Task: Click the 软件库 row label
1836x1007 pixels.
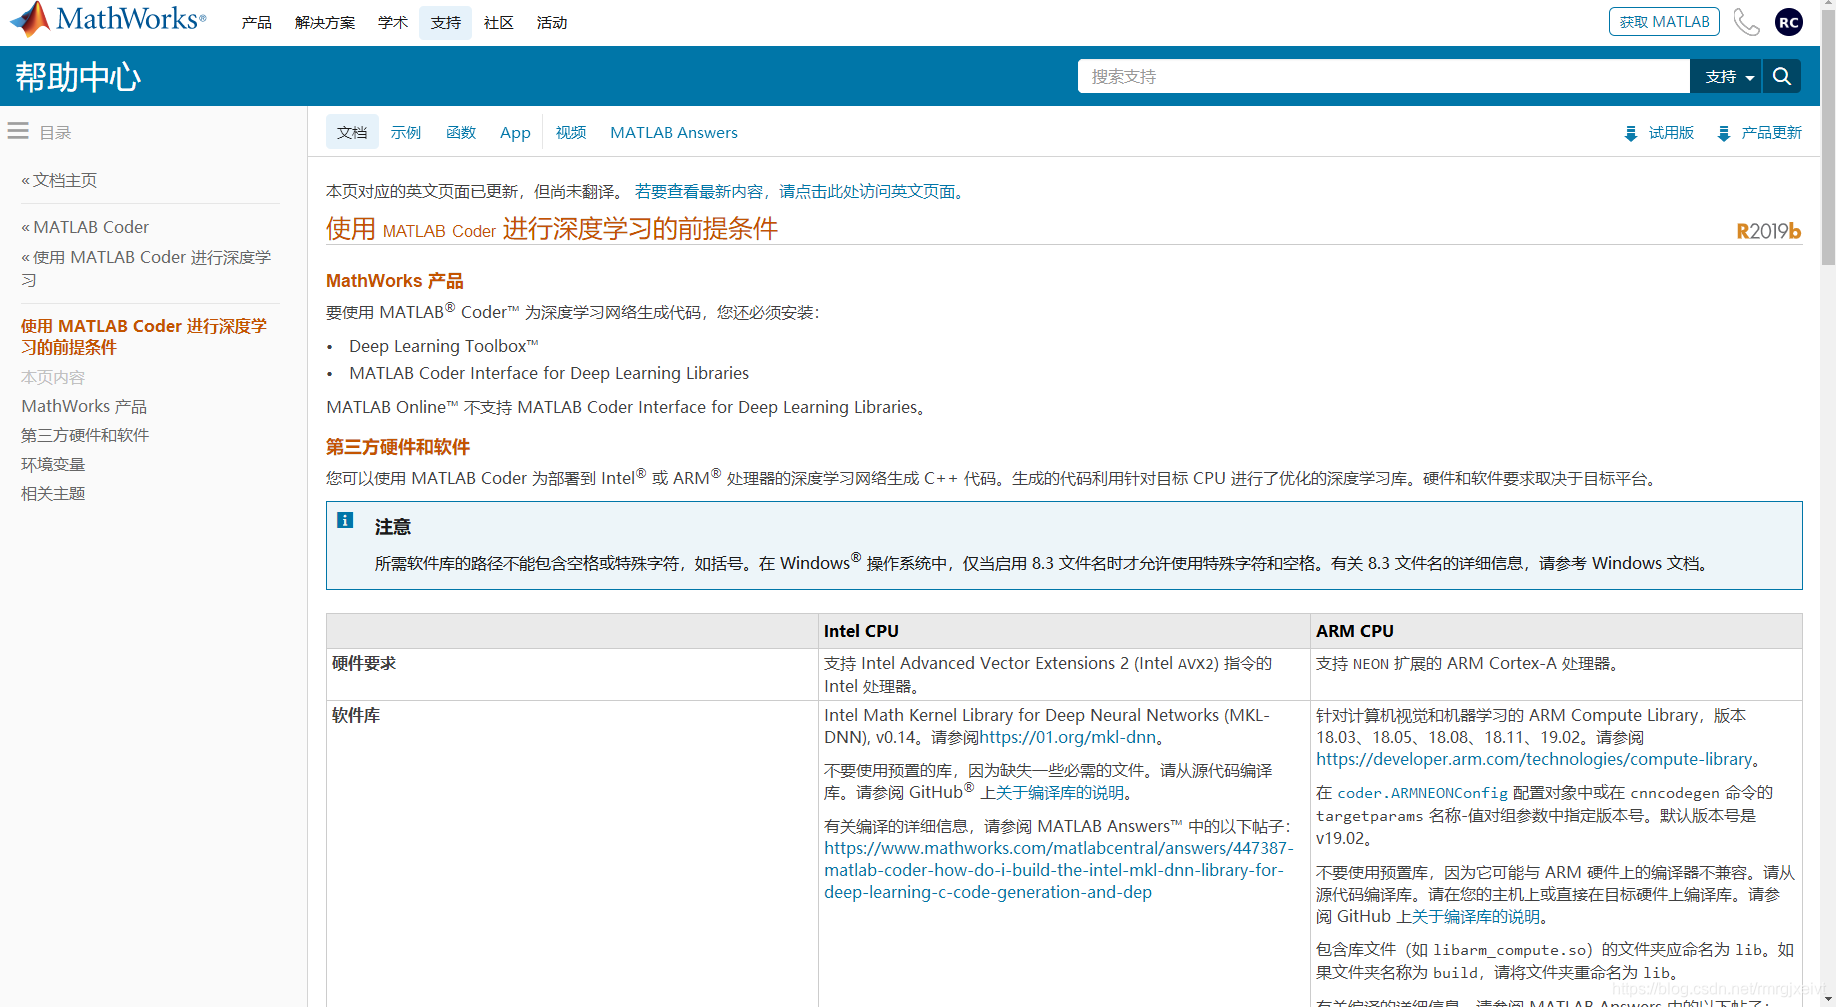Action: click(356, 715)
